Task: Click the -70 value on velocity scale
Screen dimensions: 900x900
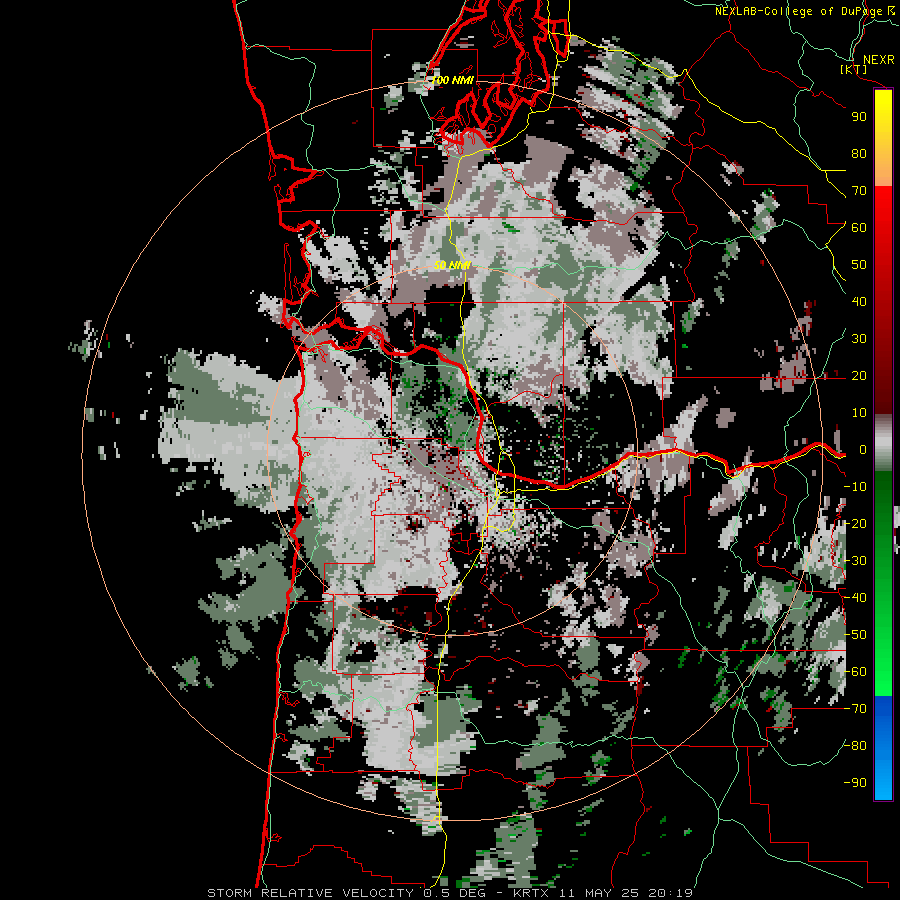Action: click(x=855, y=709)
